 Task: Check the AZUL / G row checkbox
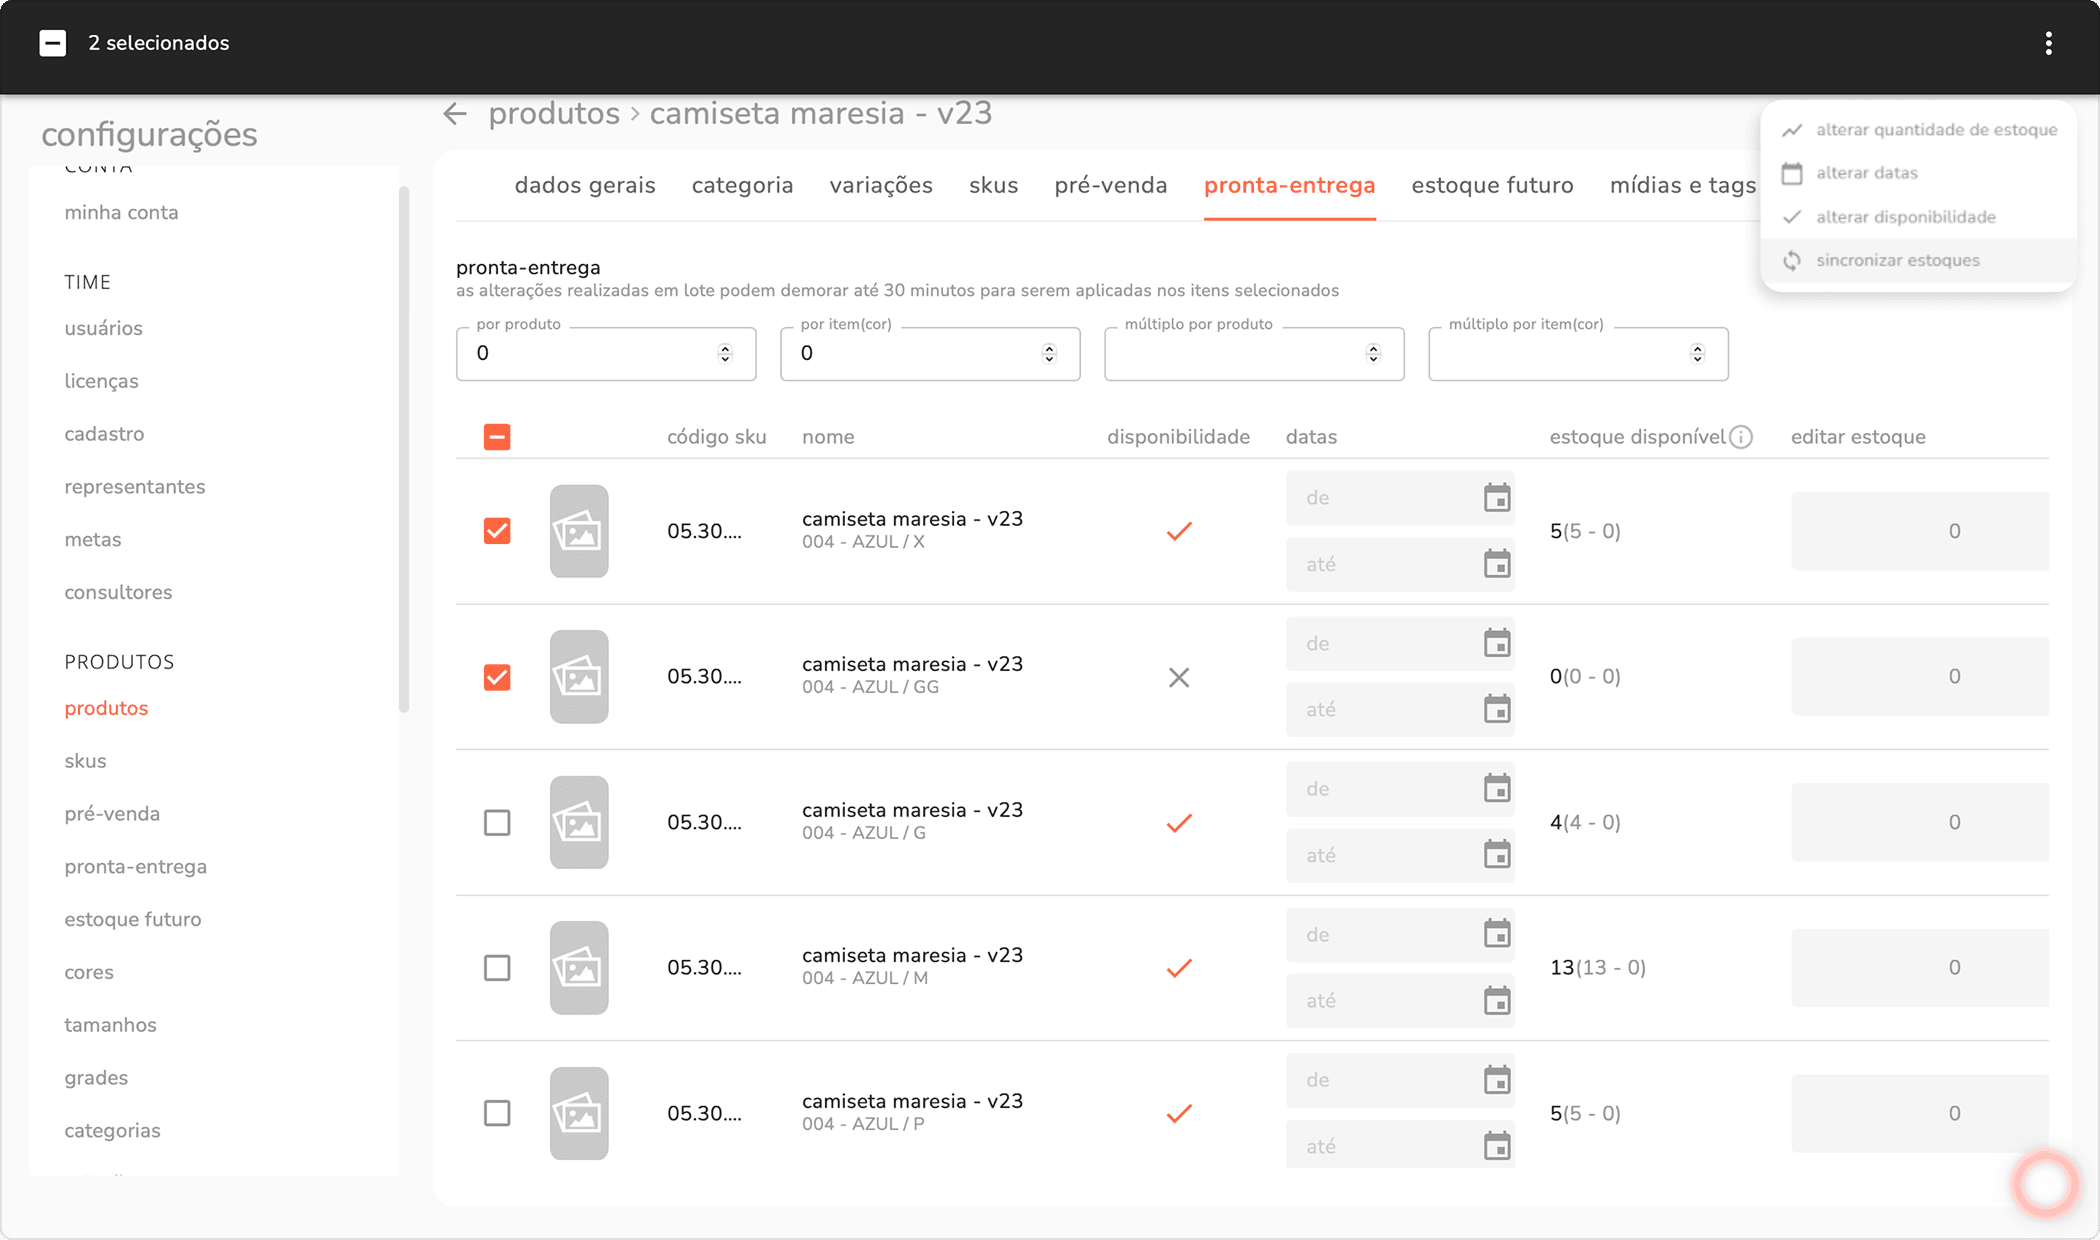pos(497,822)
